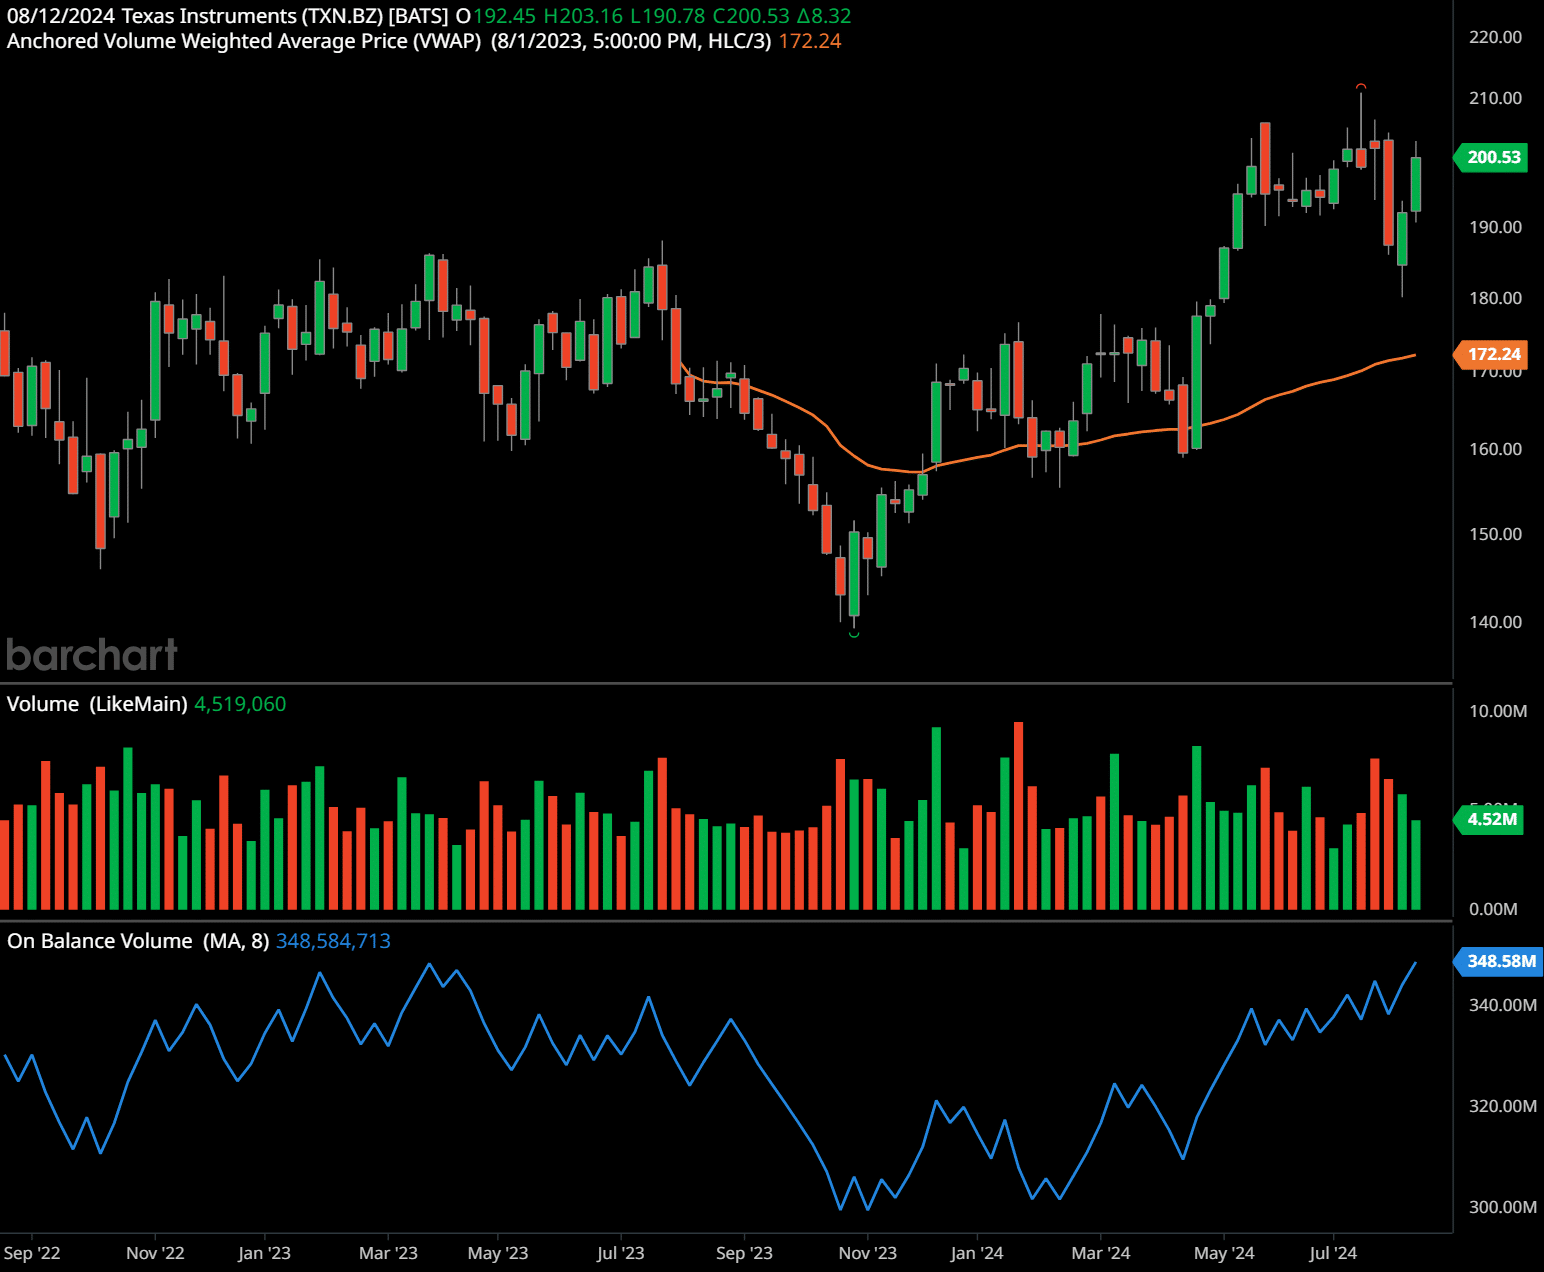Click the Texas Instruments (TXN.BZ) title text
This screenshot has width=1544, height=1272.
tap(252, 16)
